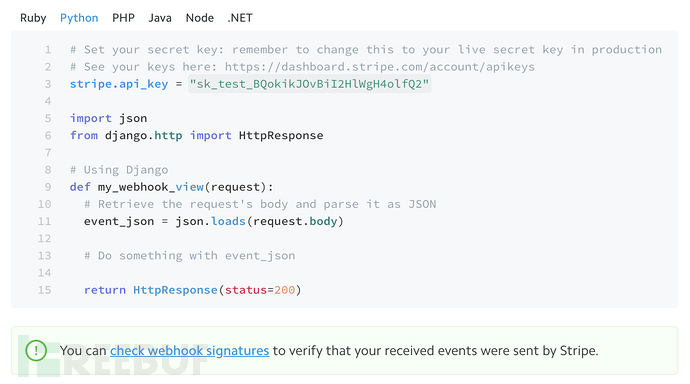Click the status=200 argument
Image resolution: width=690 pixels, height=384 pixels.
(260, 290)
